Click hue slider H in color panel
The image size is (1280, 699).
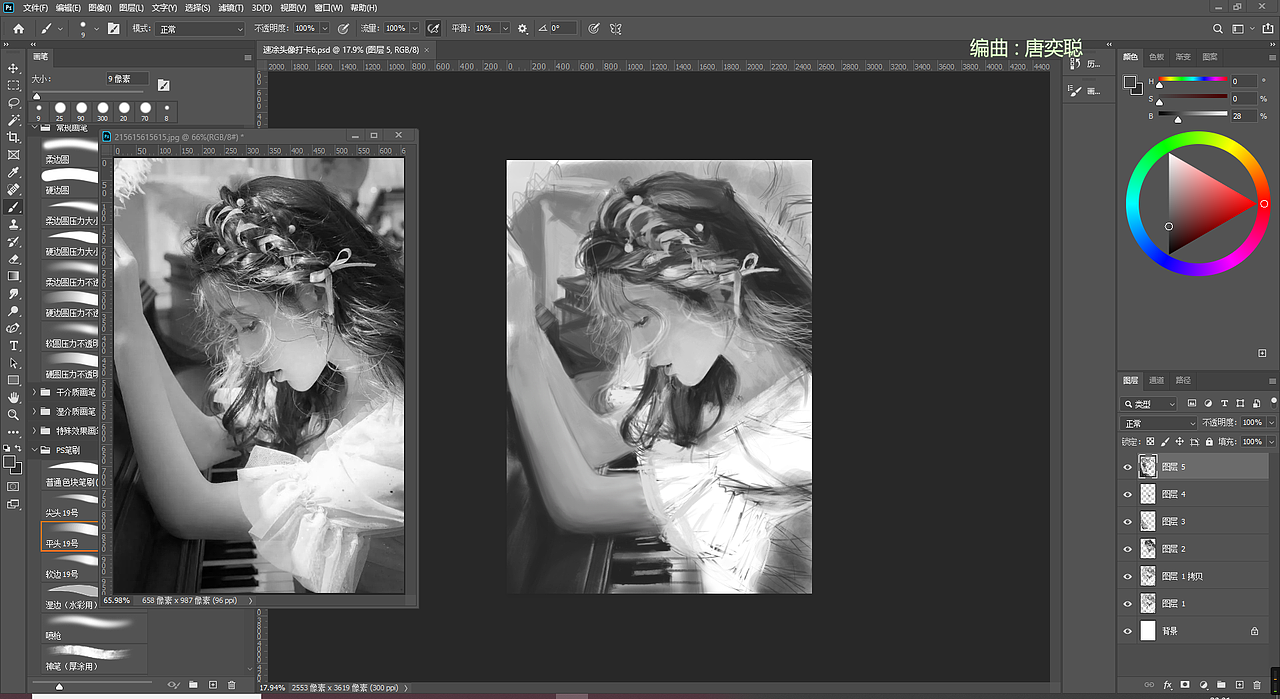1193,80
